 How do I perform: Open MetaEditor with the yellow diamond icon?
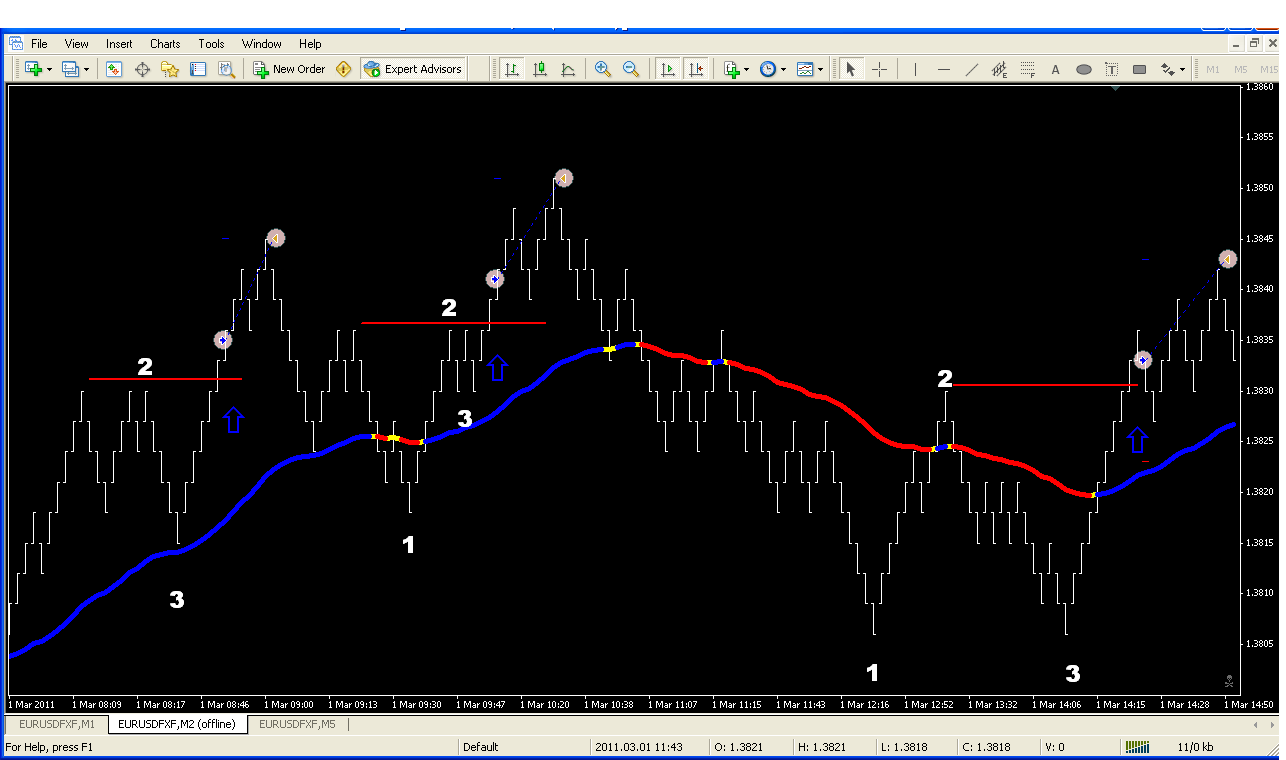coord(344,69)
